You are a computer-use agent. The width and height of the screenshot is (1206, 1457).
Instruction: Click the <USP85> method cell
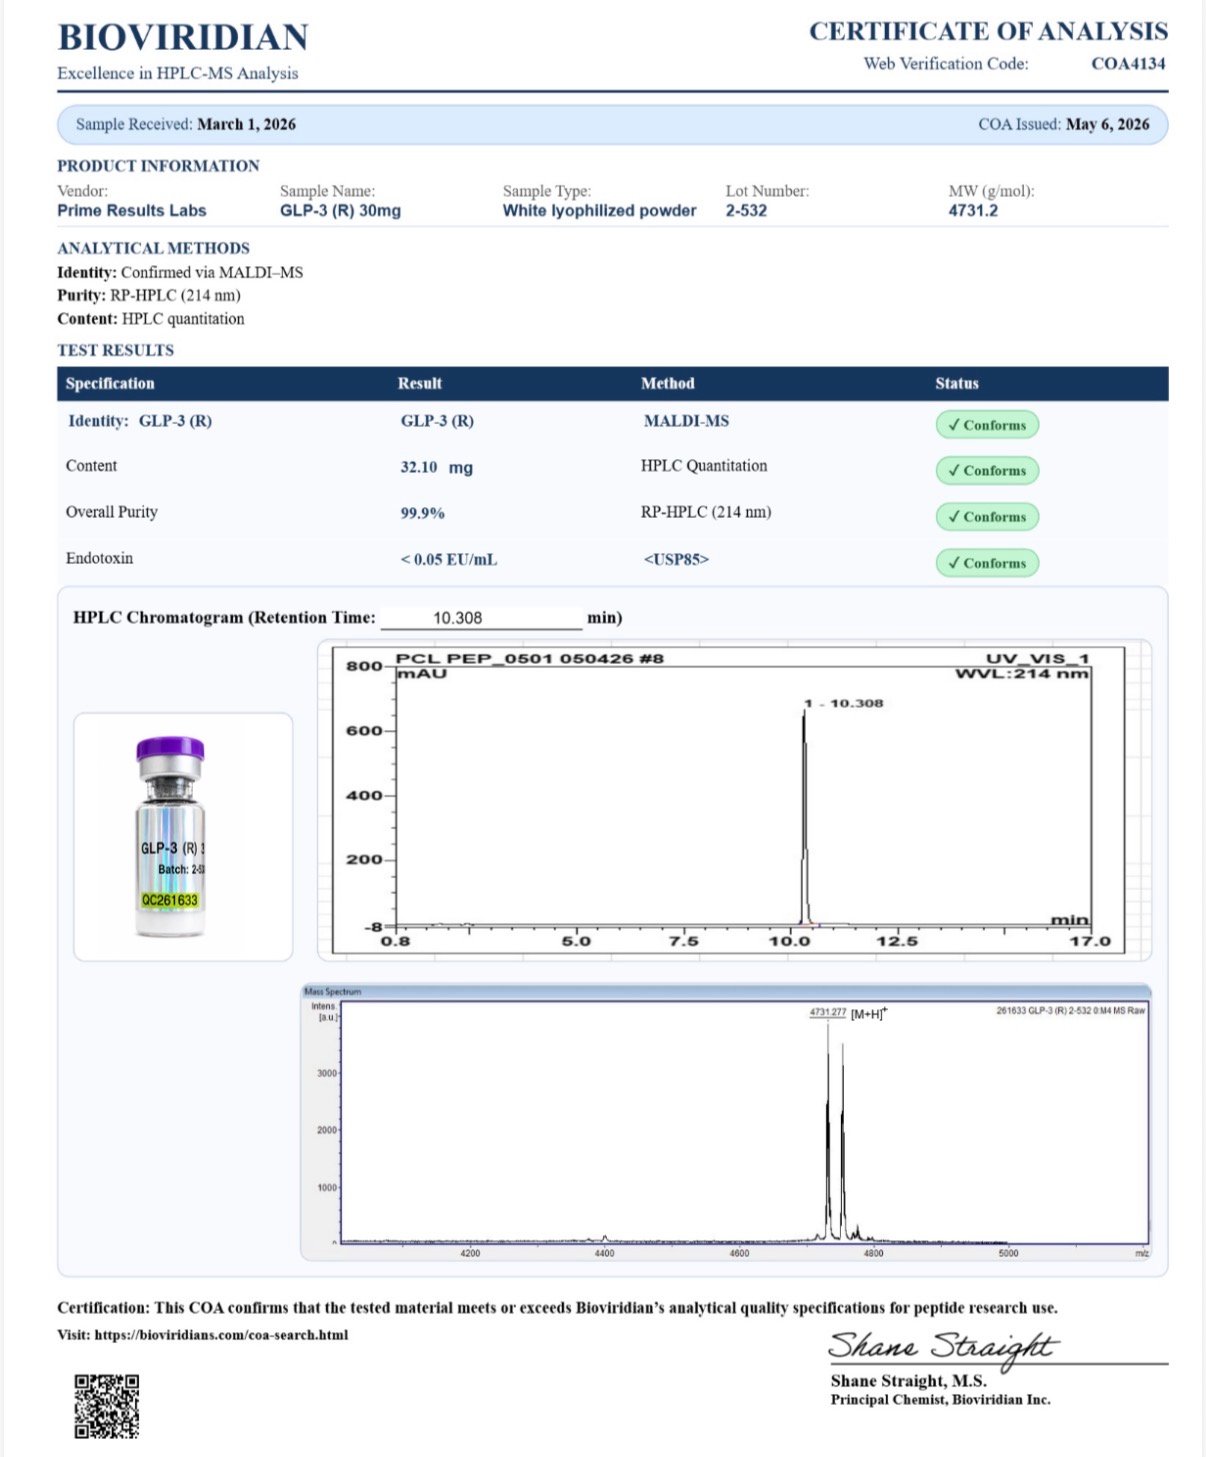[676, 560]
